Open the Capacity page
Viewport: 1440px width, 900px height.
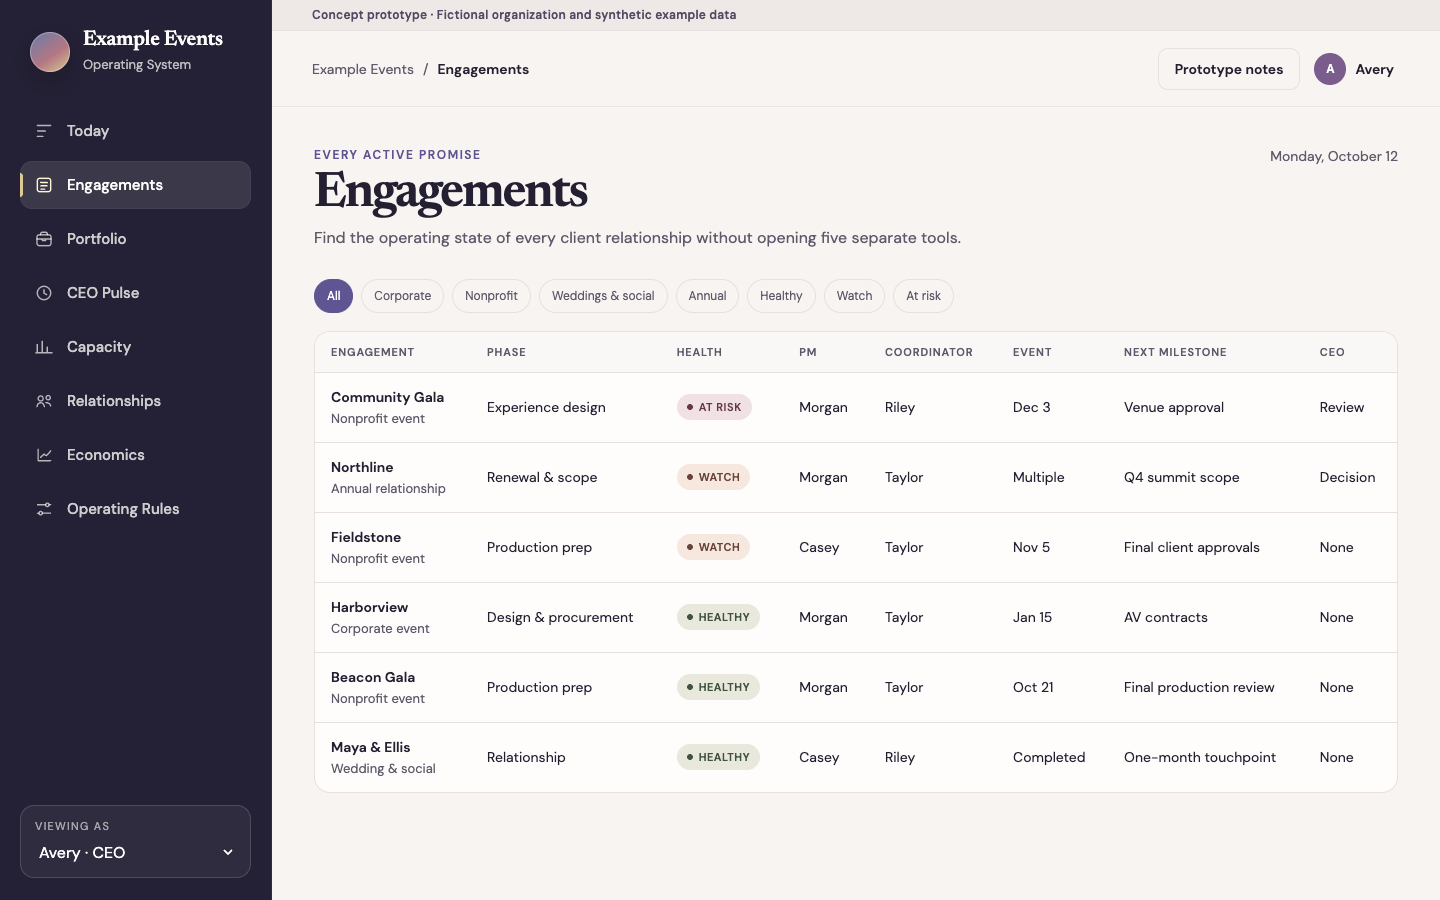coord(135,347)
